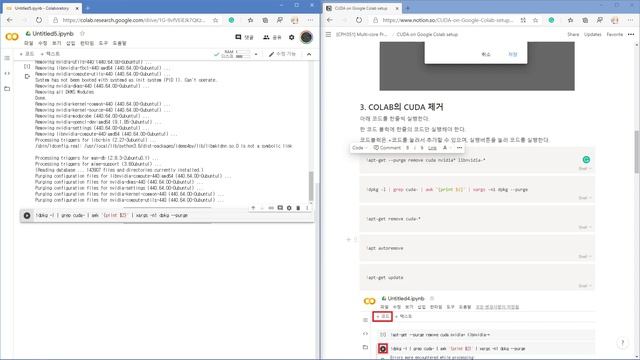Open Colab table of contents sidebar icon
640x360 pixels.
[x=7, y=58]
